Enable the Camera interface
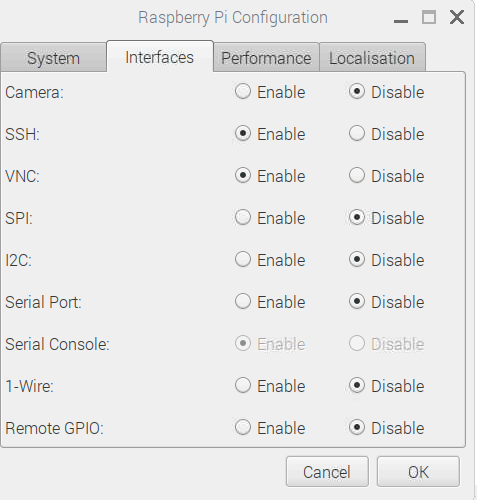 click(x=243, y=91)
